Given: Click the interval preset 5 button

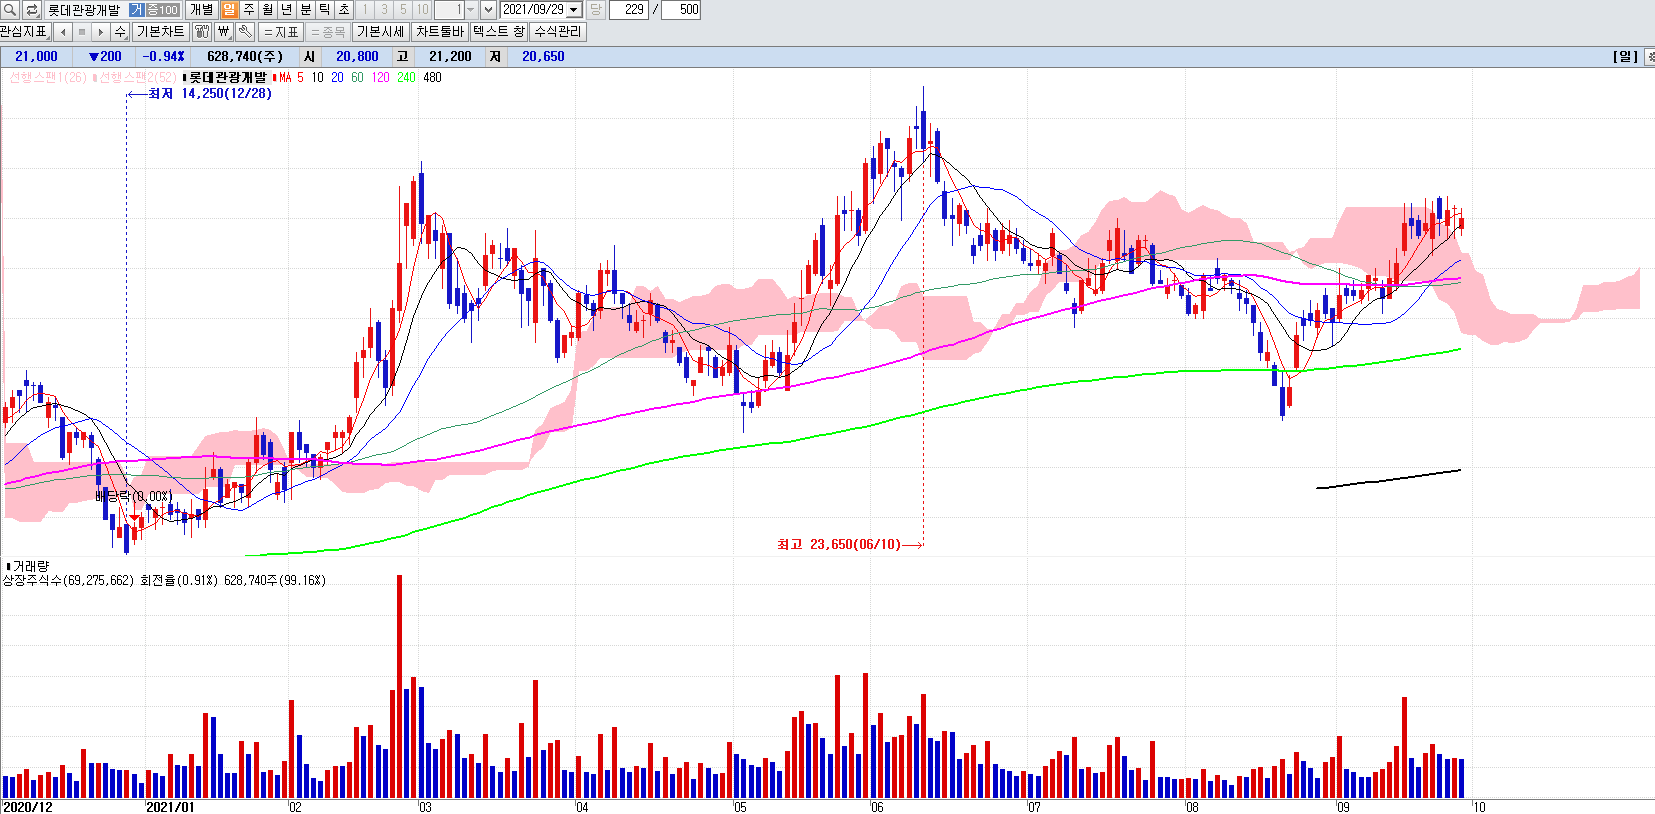Looking at the screenshot, I should point(403,10).
